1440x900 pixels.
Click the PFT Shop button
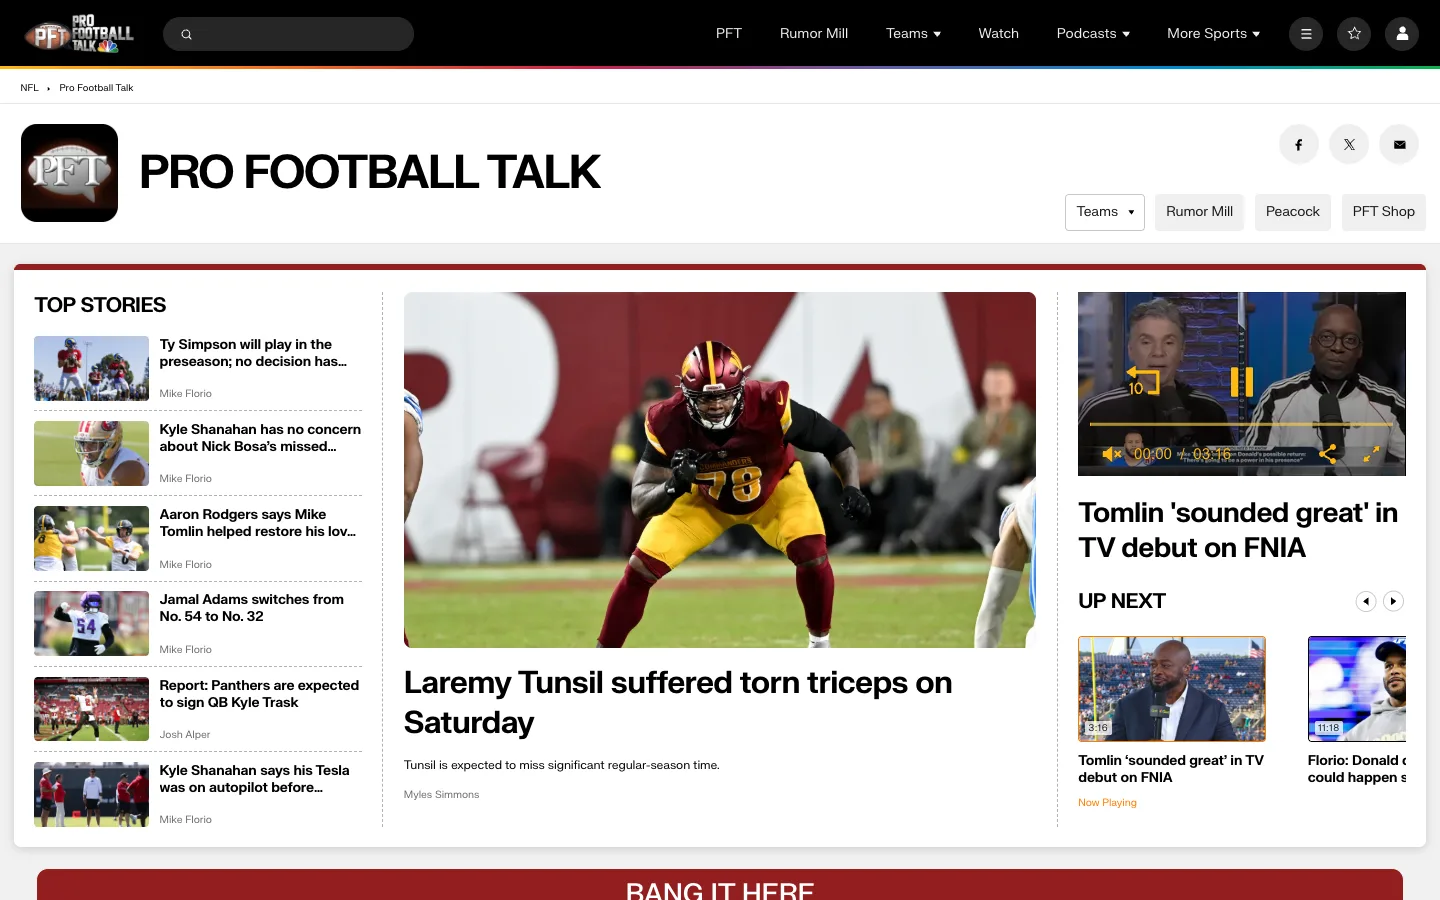tap(1384, 212)
